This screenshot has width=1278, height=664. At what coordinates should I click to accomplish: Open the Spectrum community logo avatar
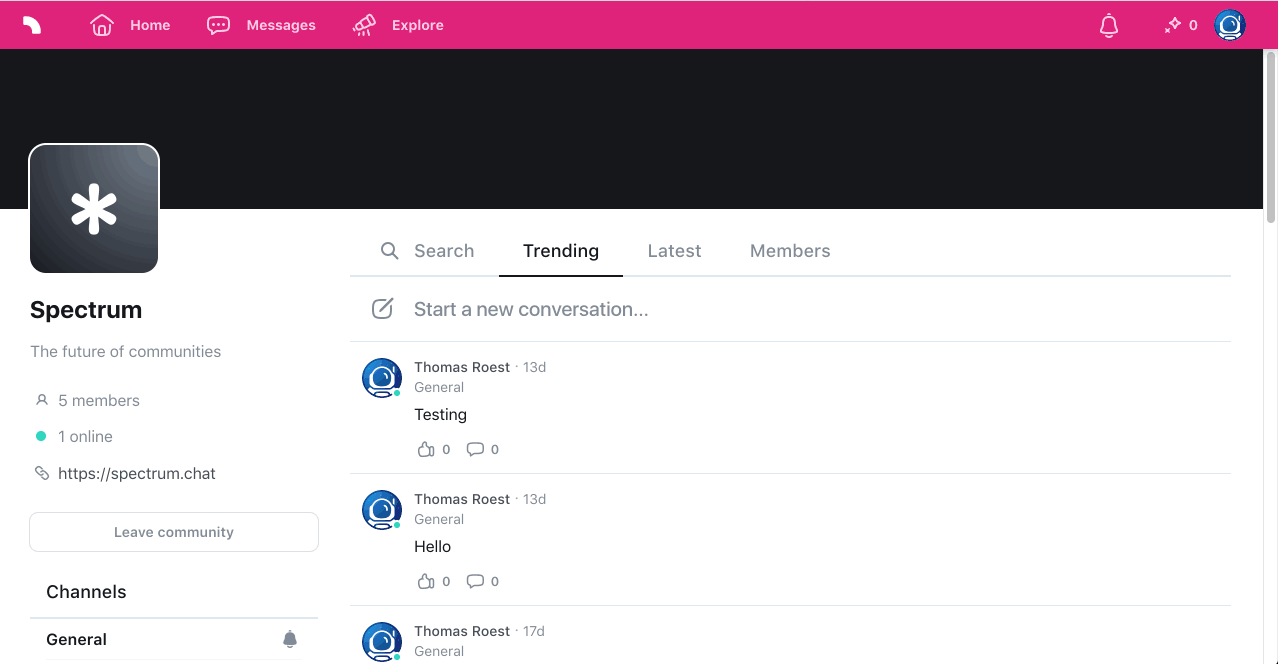[93, 207]
